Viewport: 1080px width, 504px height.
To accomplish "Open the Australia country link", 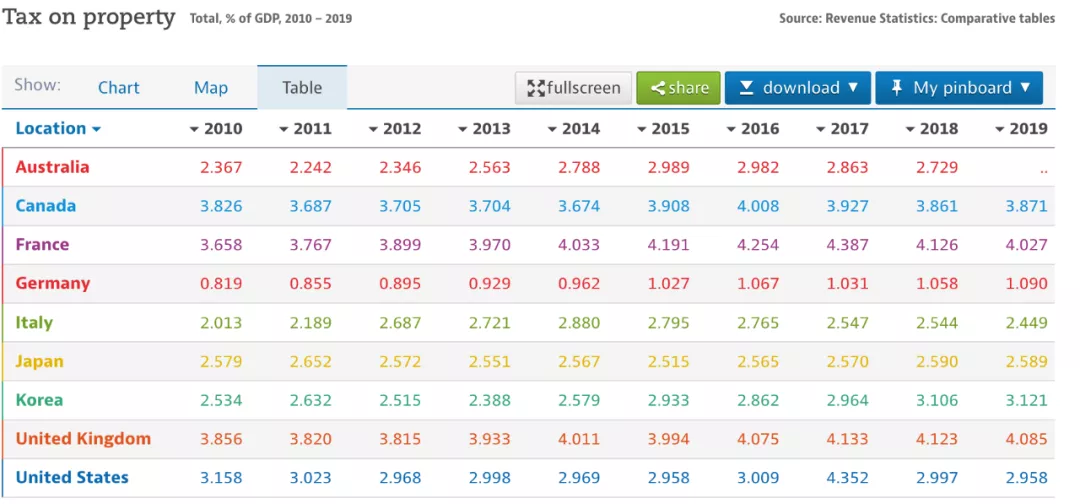I will coord(52,167).
